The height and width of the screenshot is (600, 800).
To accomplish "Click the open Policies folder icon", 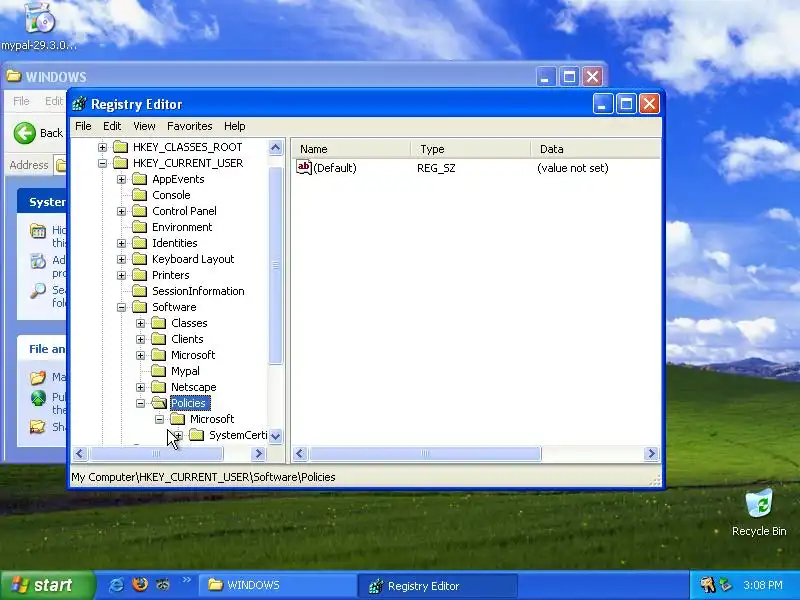I will point(159,403).
